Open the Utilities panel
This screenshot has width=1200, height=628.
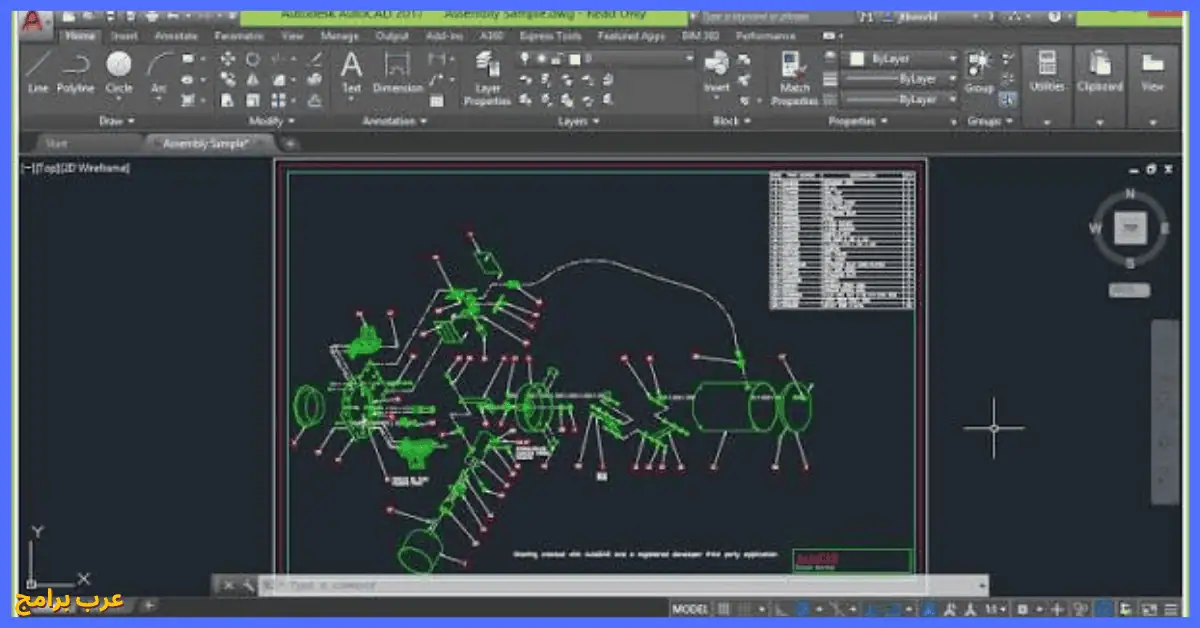tap(1047, 86)
